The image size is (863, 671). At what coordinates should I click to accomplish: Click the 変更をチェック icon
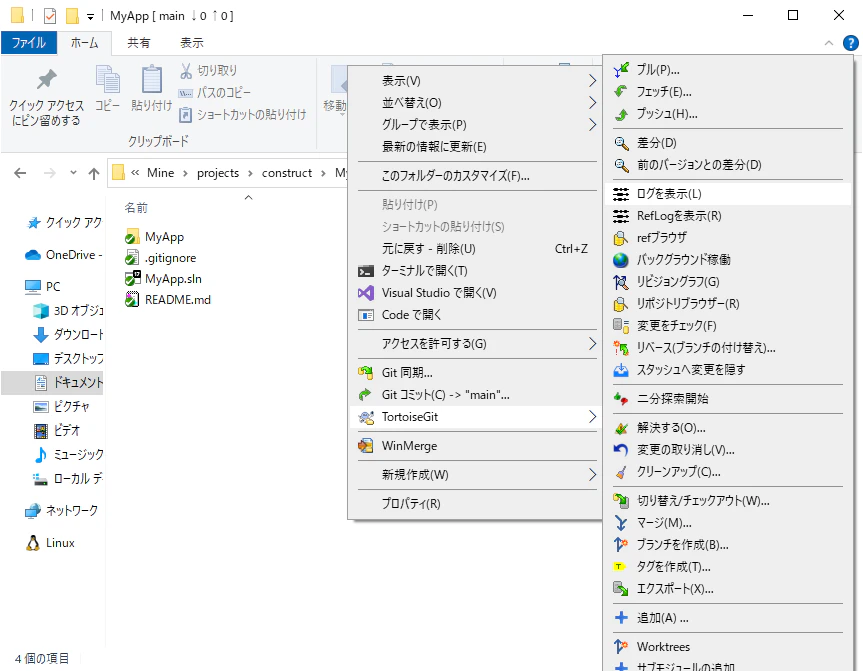pos(621,326)
